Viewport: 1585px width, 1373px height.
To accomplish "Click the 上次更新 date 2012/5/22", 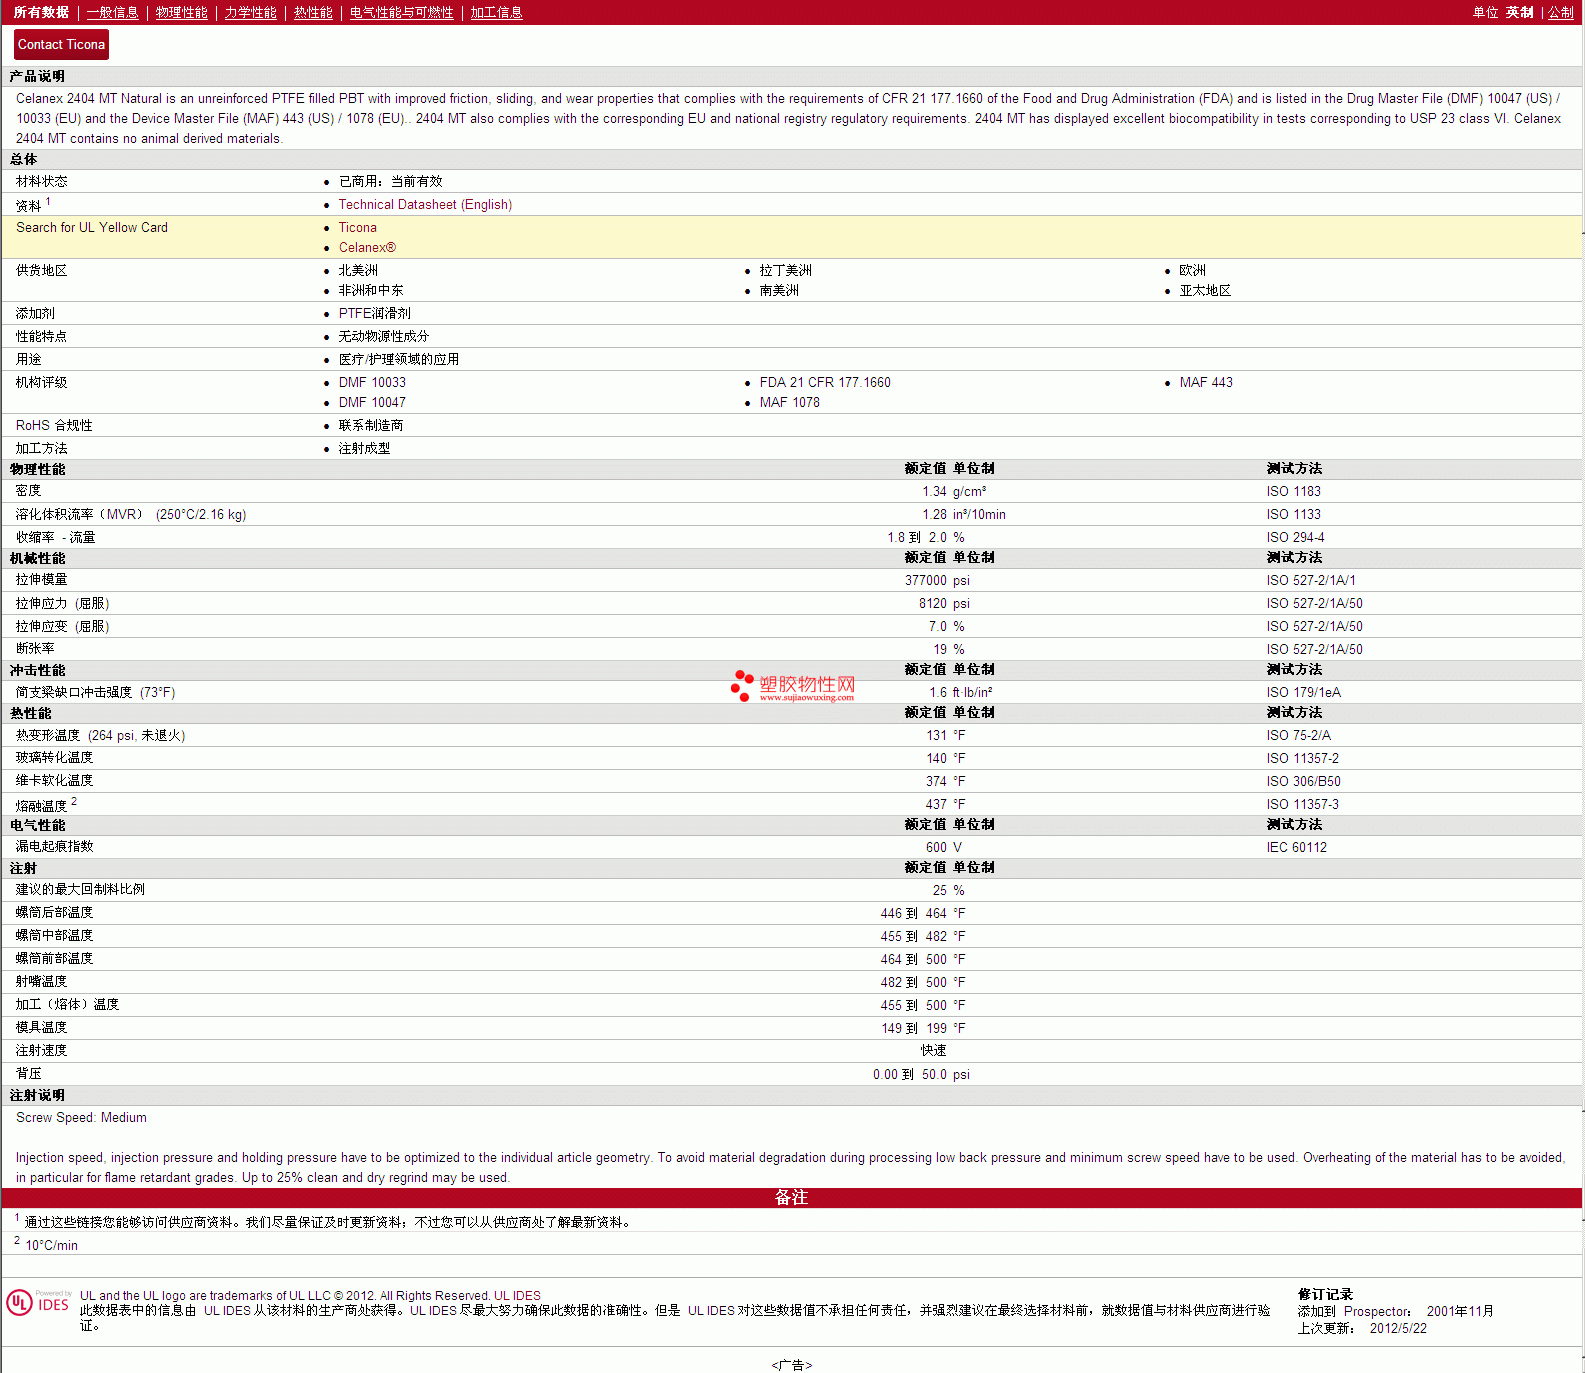I will 1398,1328.
